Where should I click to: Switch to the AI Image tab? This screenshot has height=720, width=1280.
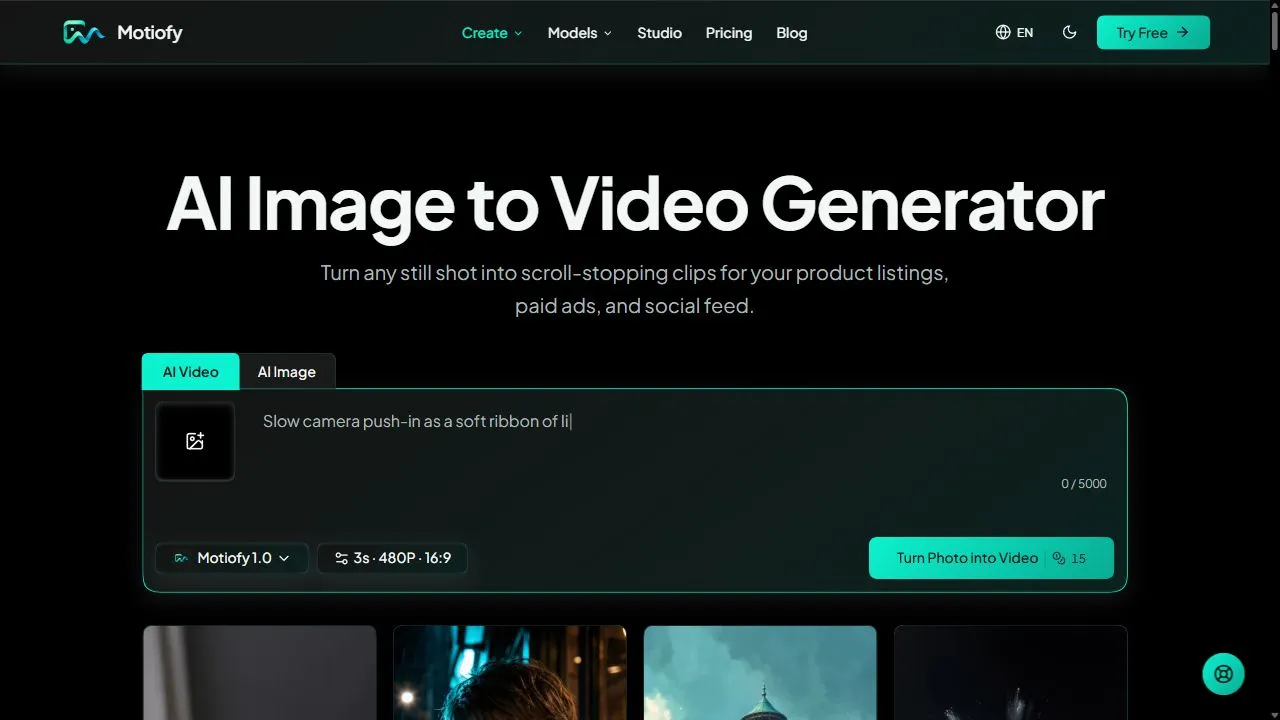point(287,372)
